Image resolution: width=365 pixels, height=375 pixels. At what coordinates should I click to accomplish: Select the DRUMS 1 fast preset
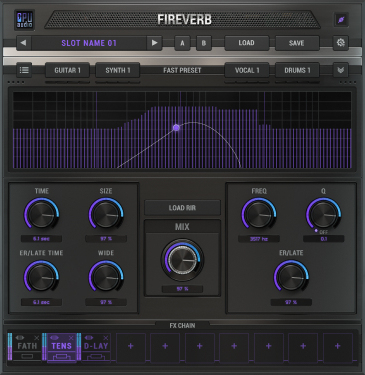[x=297, y=70]
